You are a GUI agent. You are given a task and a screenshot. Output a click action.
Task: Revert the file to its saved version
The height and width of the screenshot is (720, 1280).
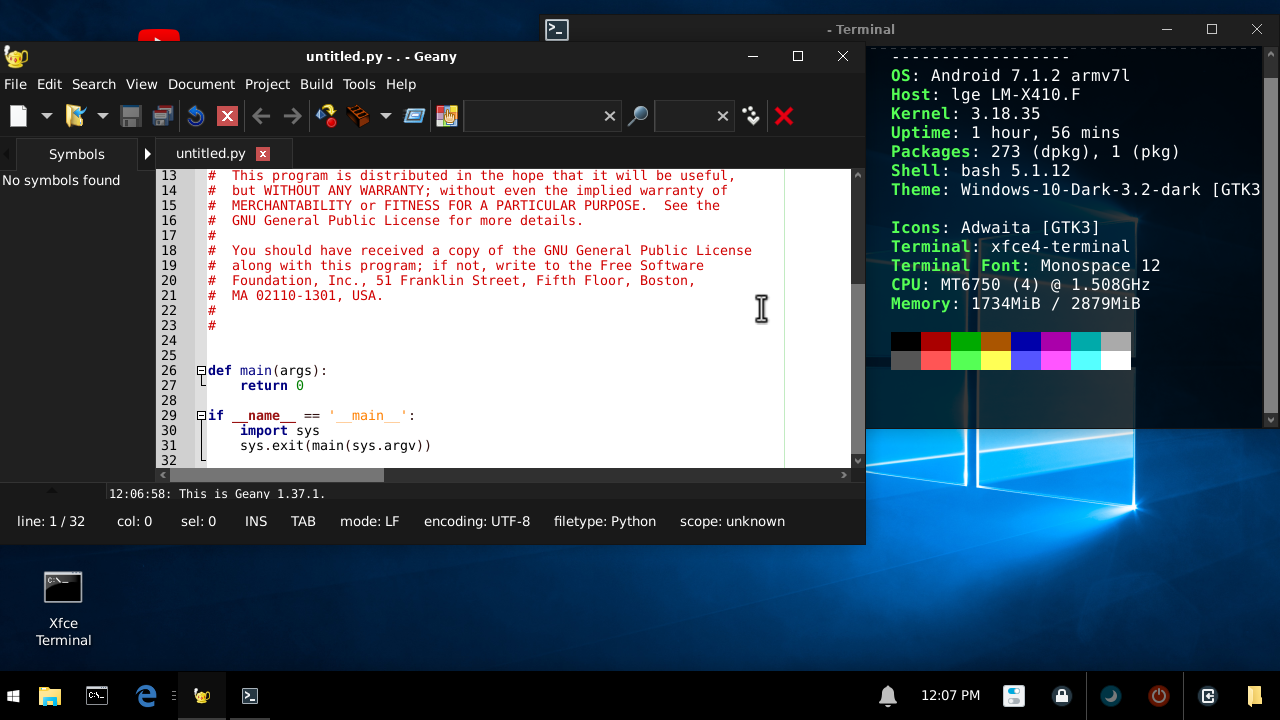click(196, 116)
